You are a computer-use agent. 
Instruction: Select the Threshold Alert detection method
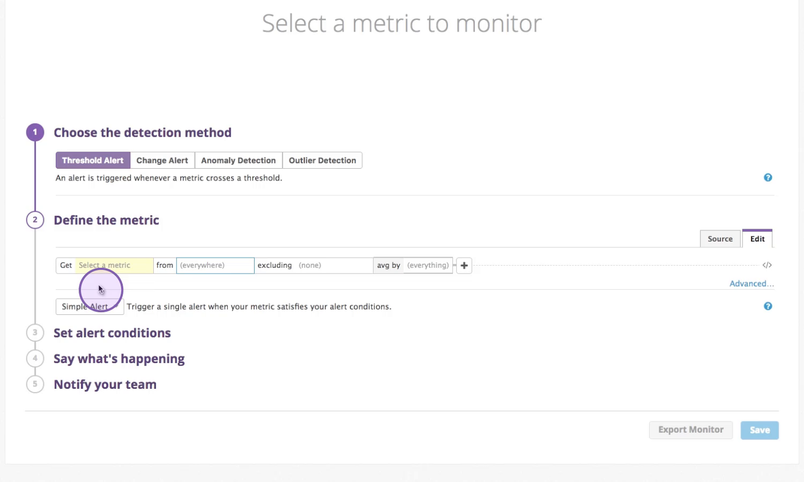[92, 160]
